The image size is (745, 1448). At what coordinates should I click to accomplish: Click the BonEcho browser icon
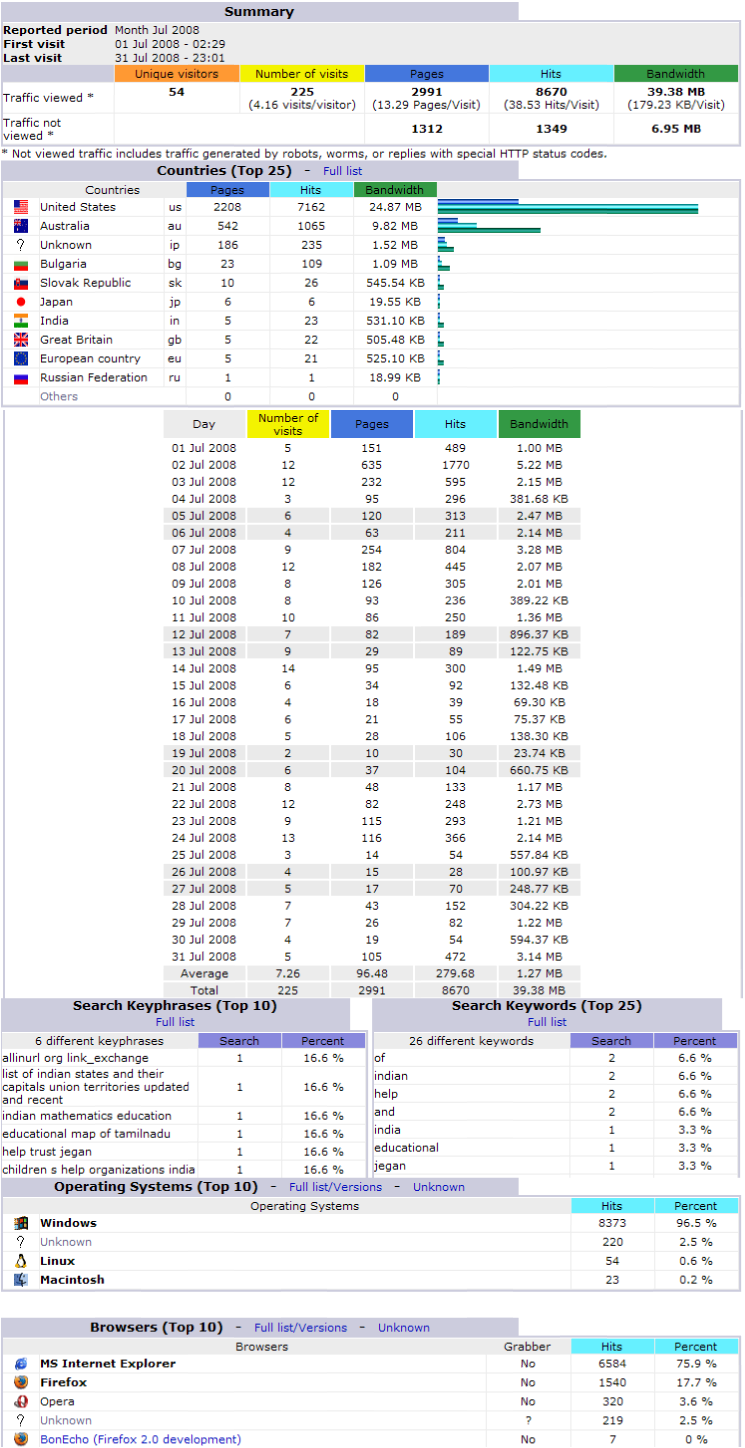[x=21, y=1440]
